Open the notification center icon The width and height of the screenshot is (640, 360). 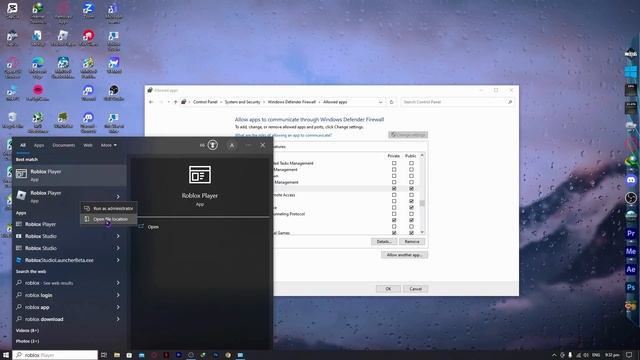click(629, 355)
